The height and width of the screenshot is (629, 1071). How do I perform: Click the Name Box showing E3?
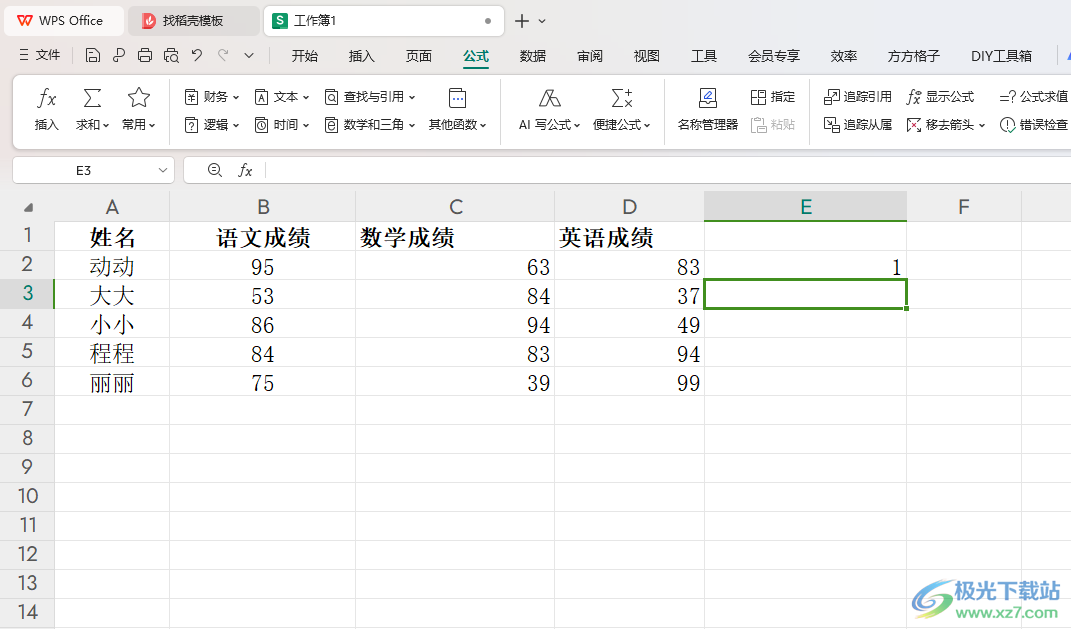pyautogui.click(x=84, y=170)
